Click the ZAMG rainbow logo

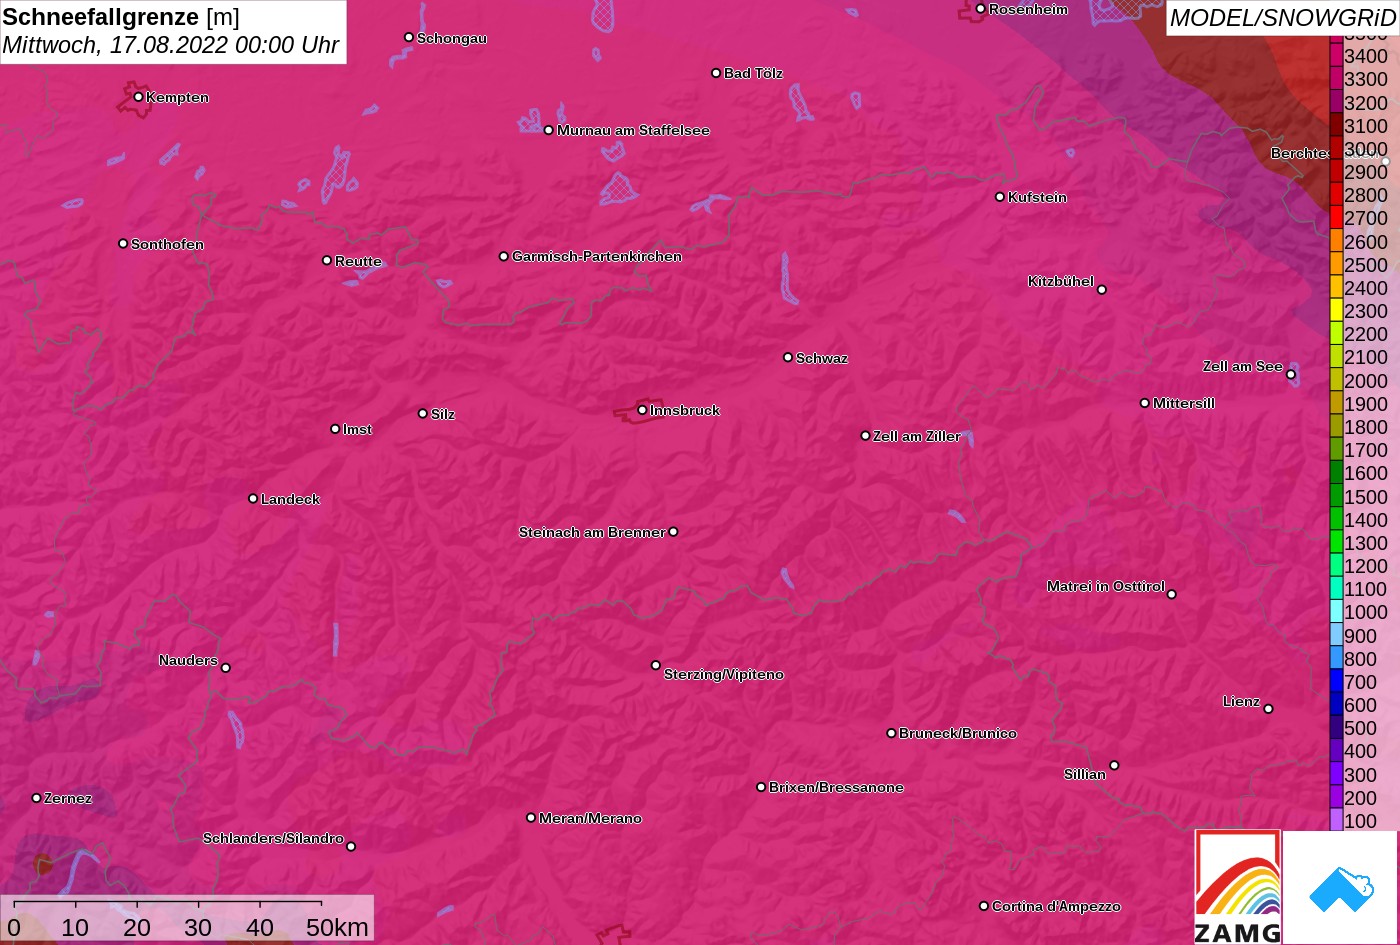click(x=1238, y=887)
